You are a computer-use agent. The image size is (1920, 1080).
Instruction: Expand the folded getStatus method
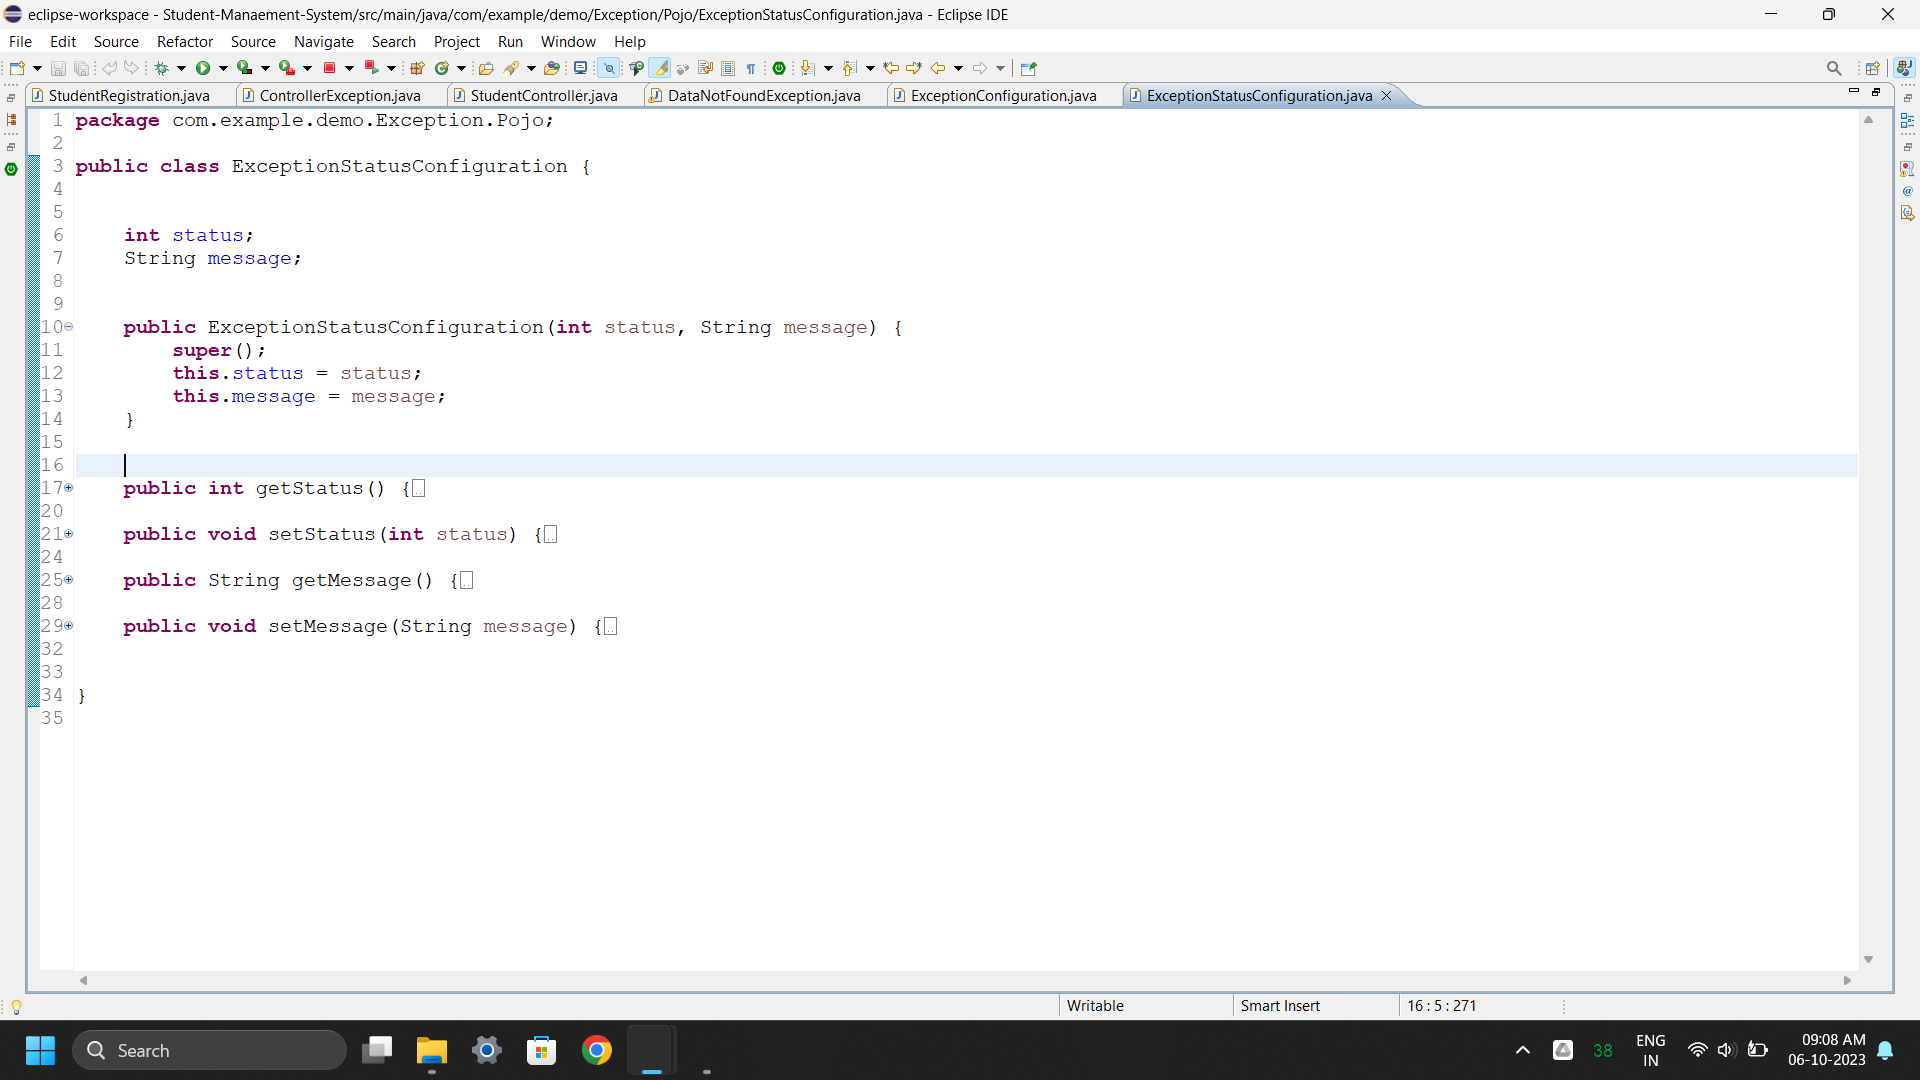click(69, 488)
